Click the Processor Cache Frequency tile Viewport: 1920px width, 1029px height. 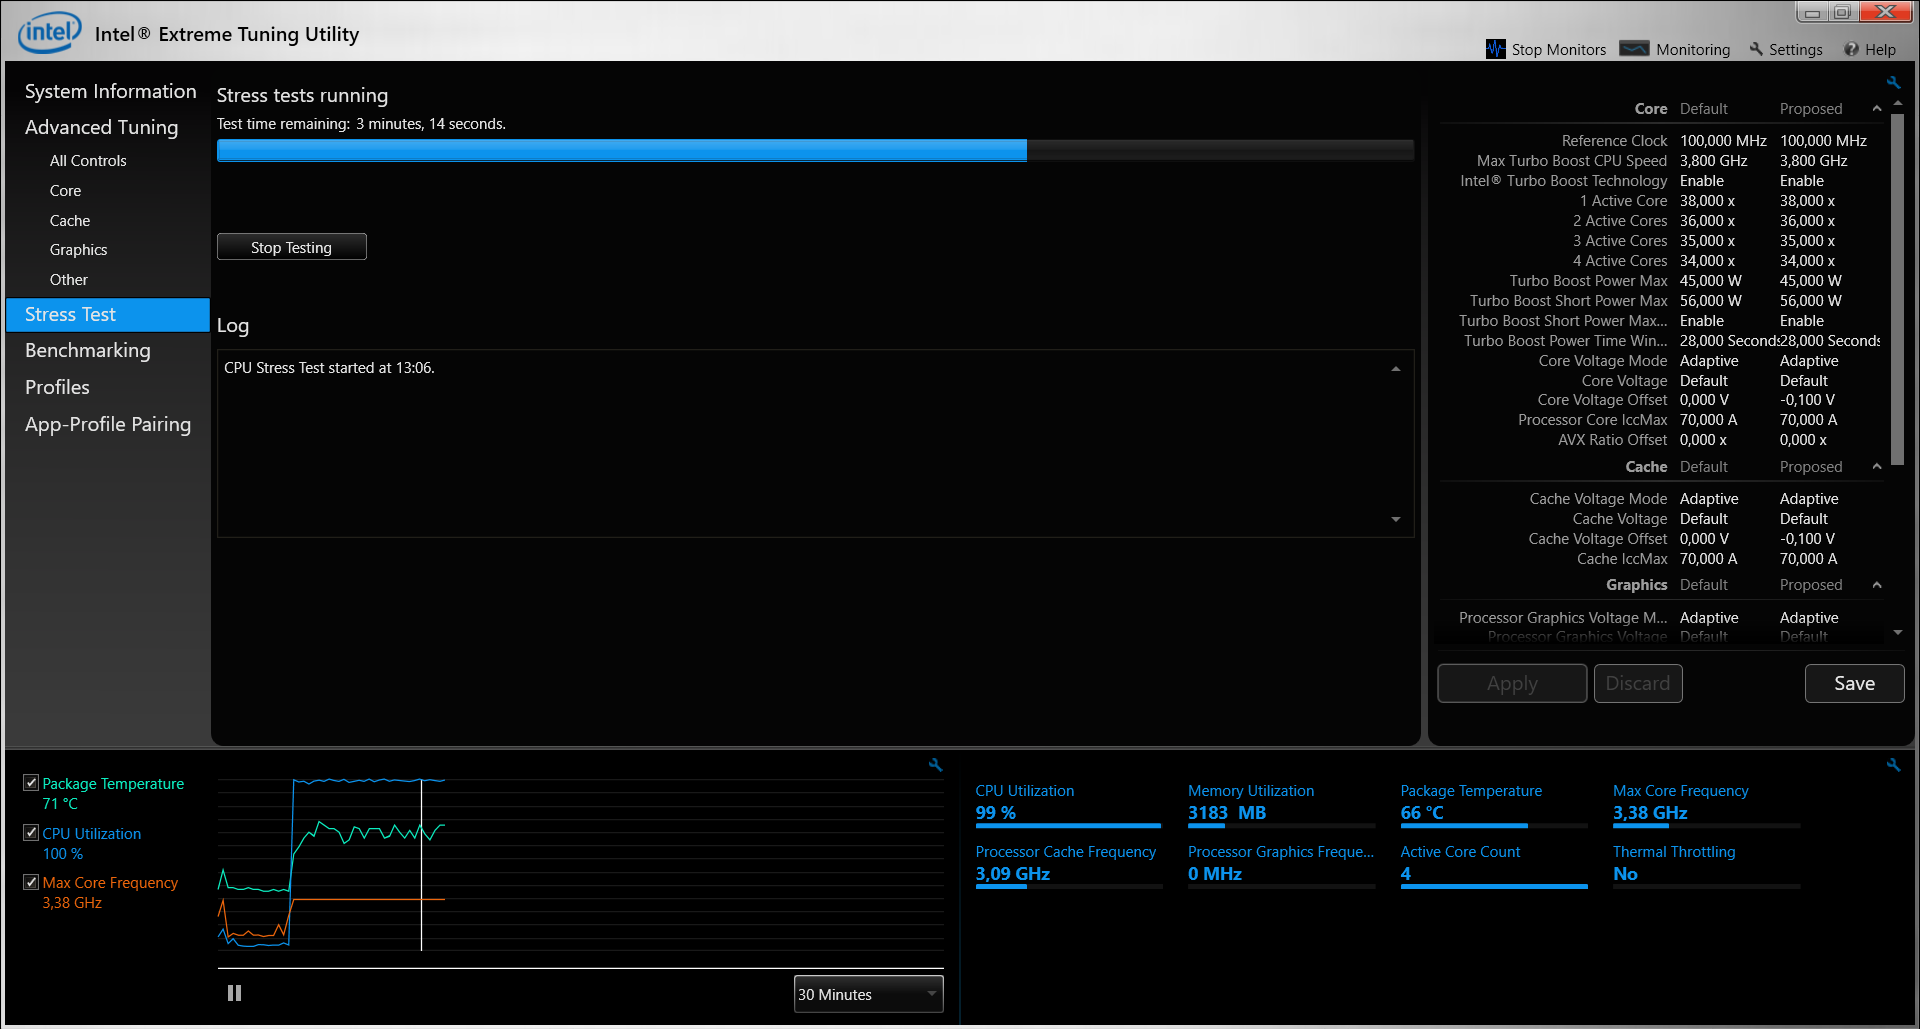point(1068,866)
